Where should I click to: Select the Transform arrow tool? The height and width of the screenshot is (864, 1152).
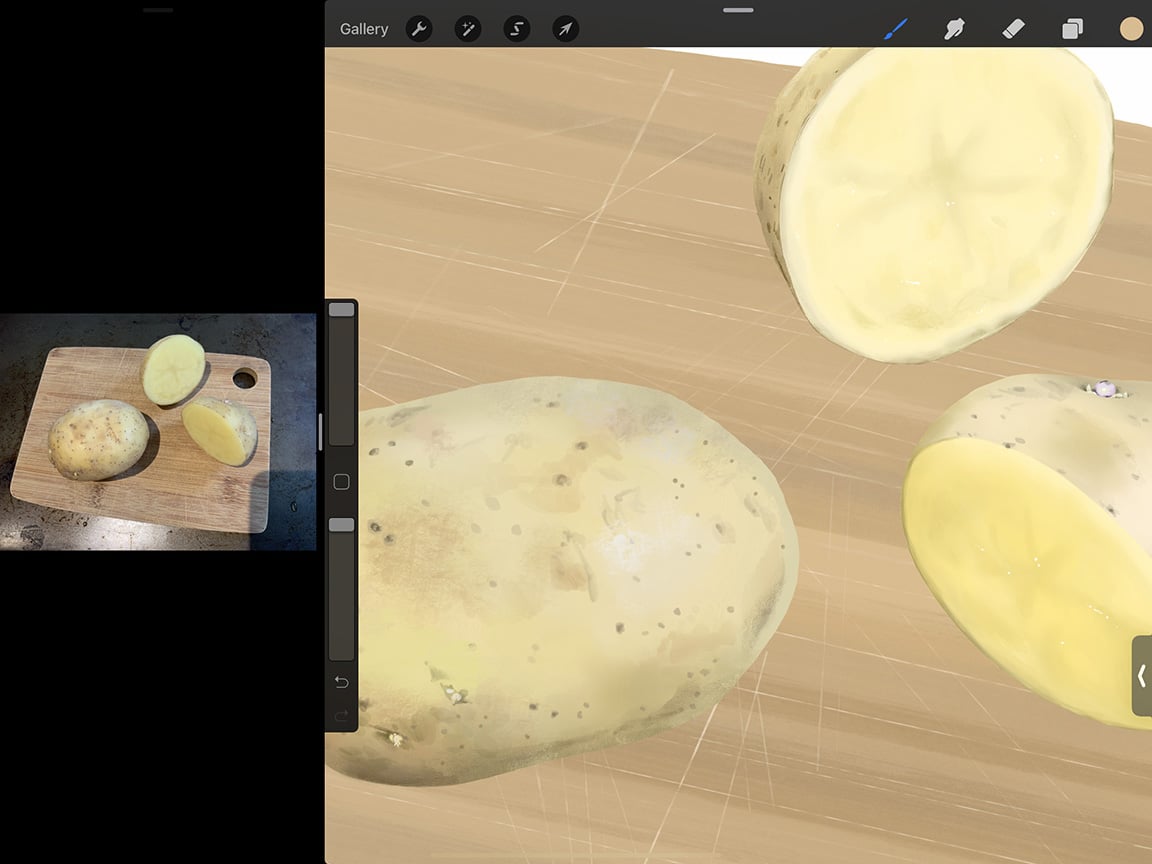pyautogui.click(x=564, y=29)
